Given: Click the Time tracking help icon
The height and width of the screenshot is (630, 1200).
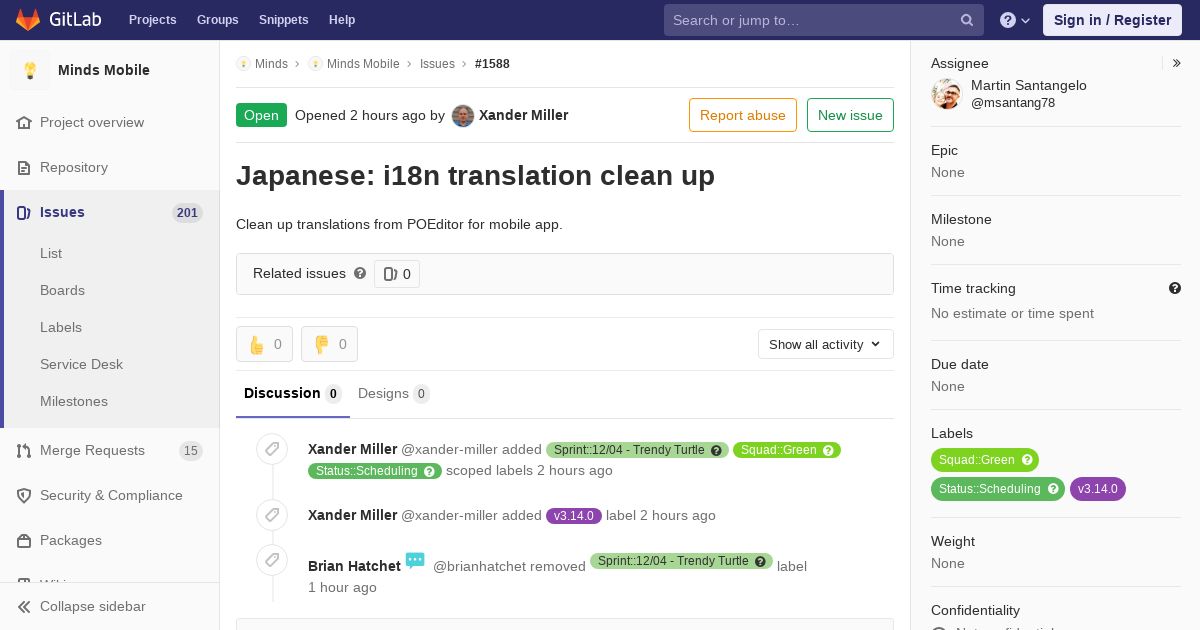Looking at the screenshot, I should coord(1175,288).
